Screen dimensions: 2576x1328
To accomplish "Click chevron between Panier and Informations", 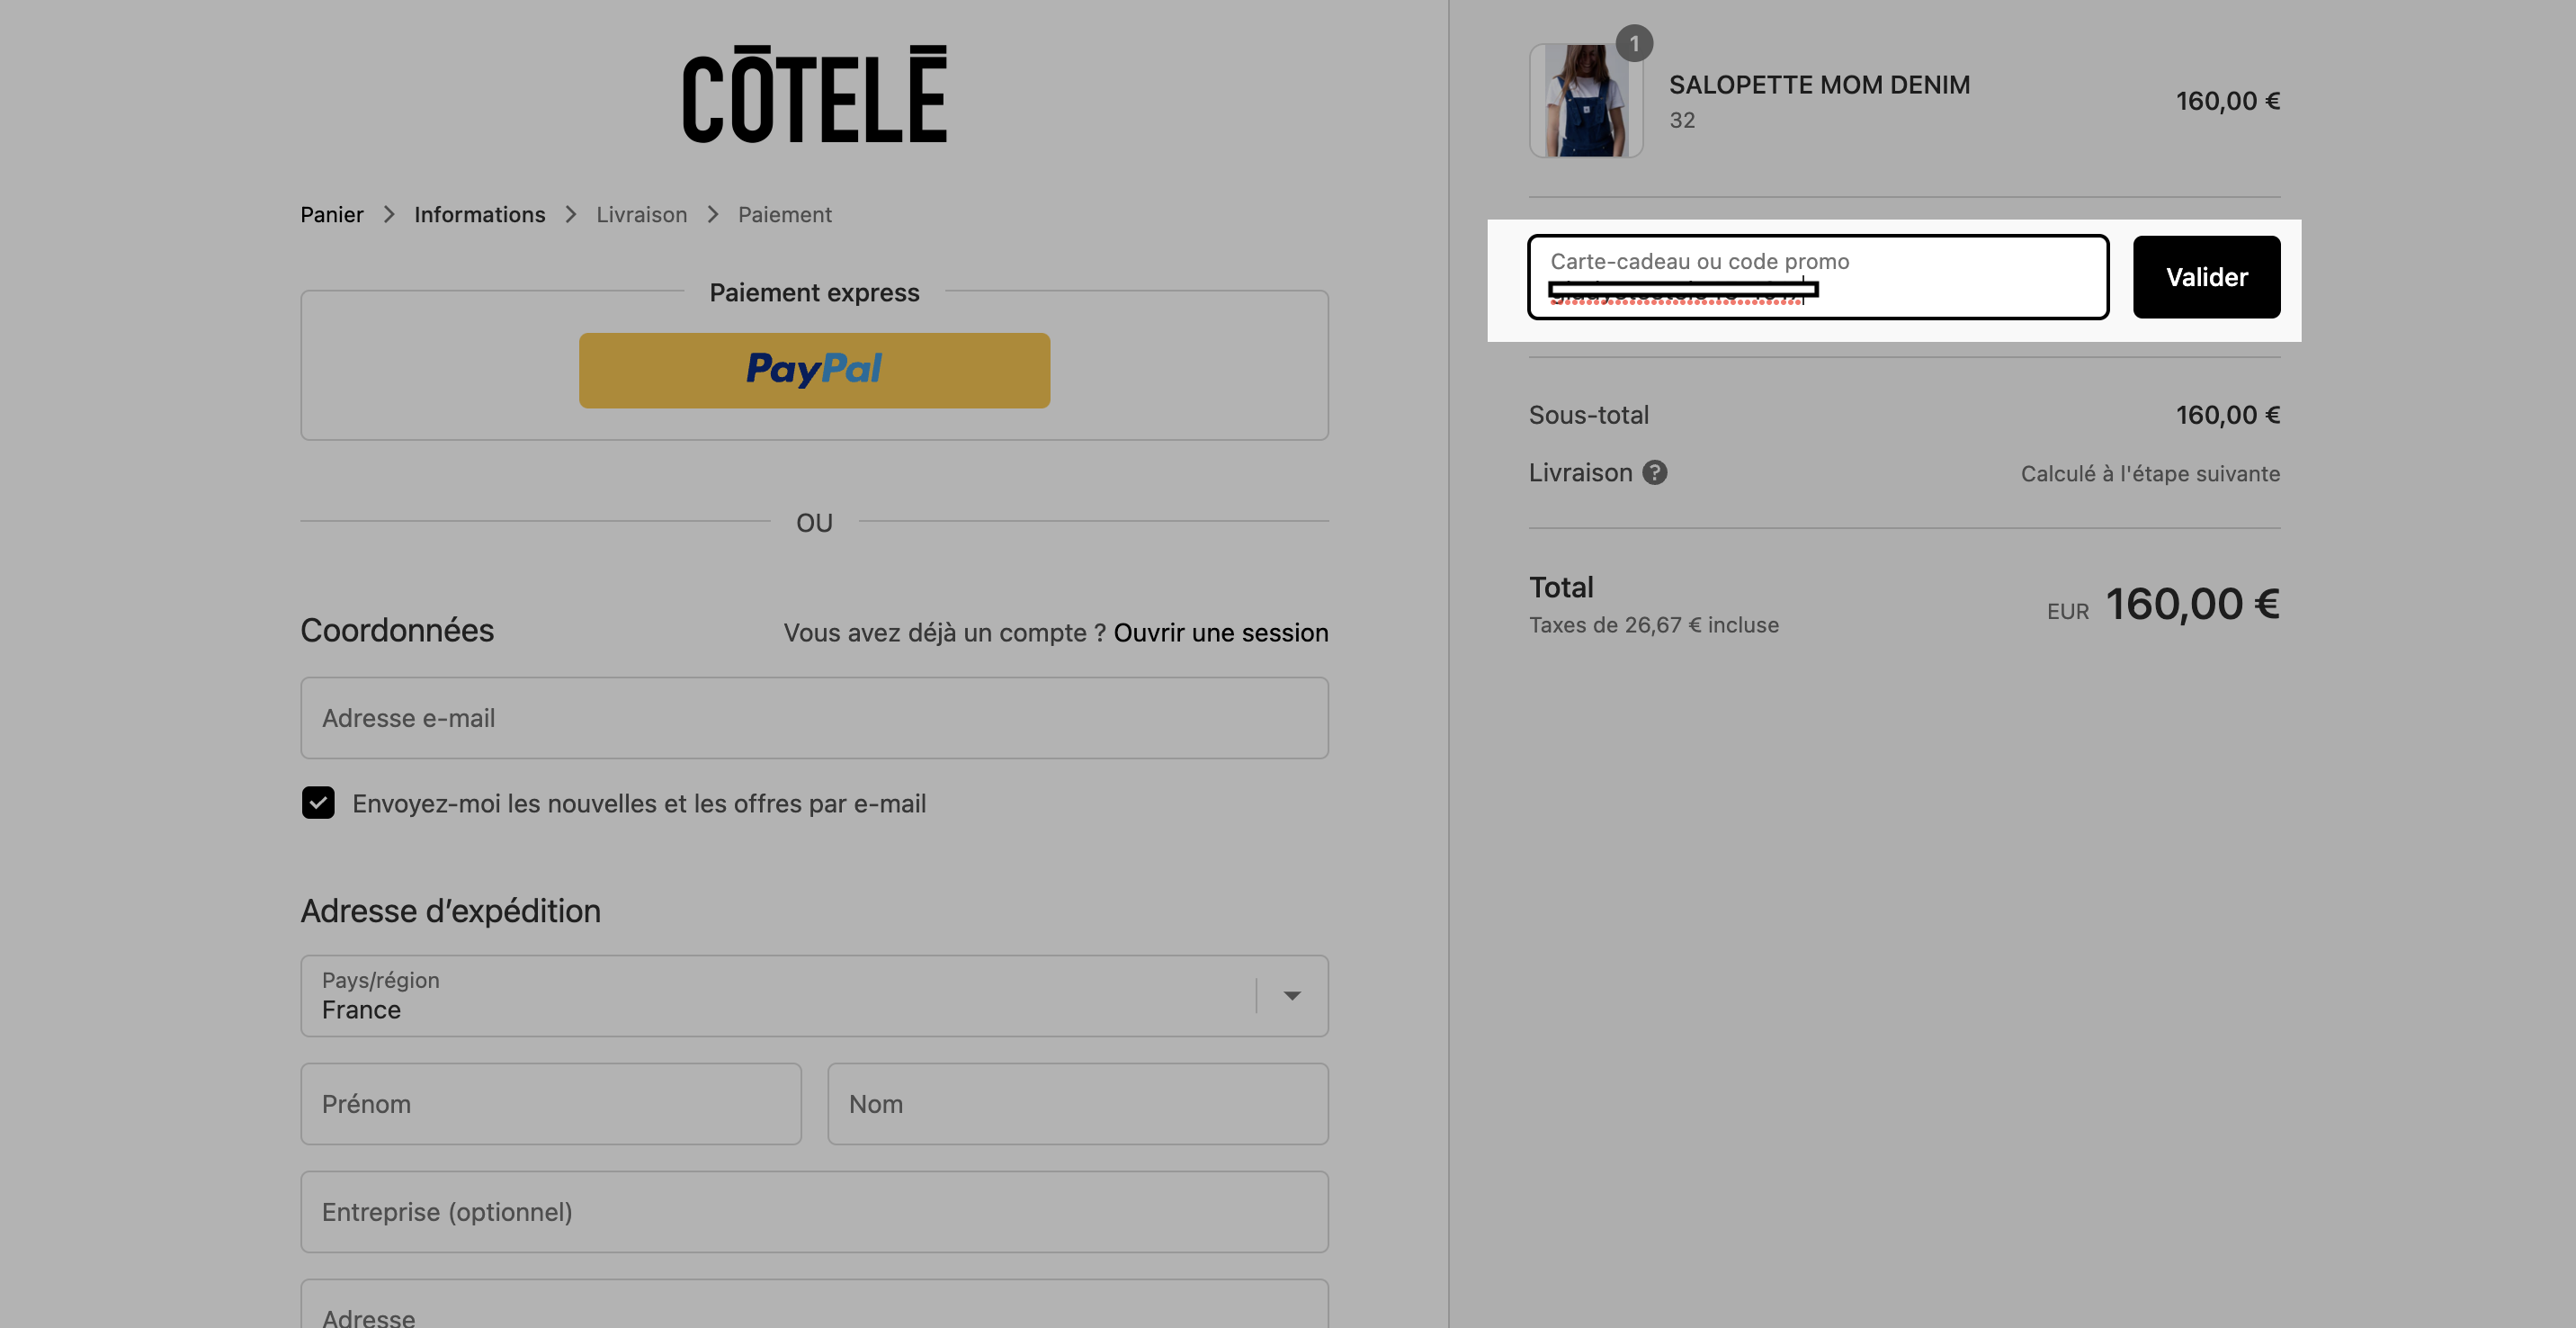I will [x=389, y=215].
